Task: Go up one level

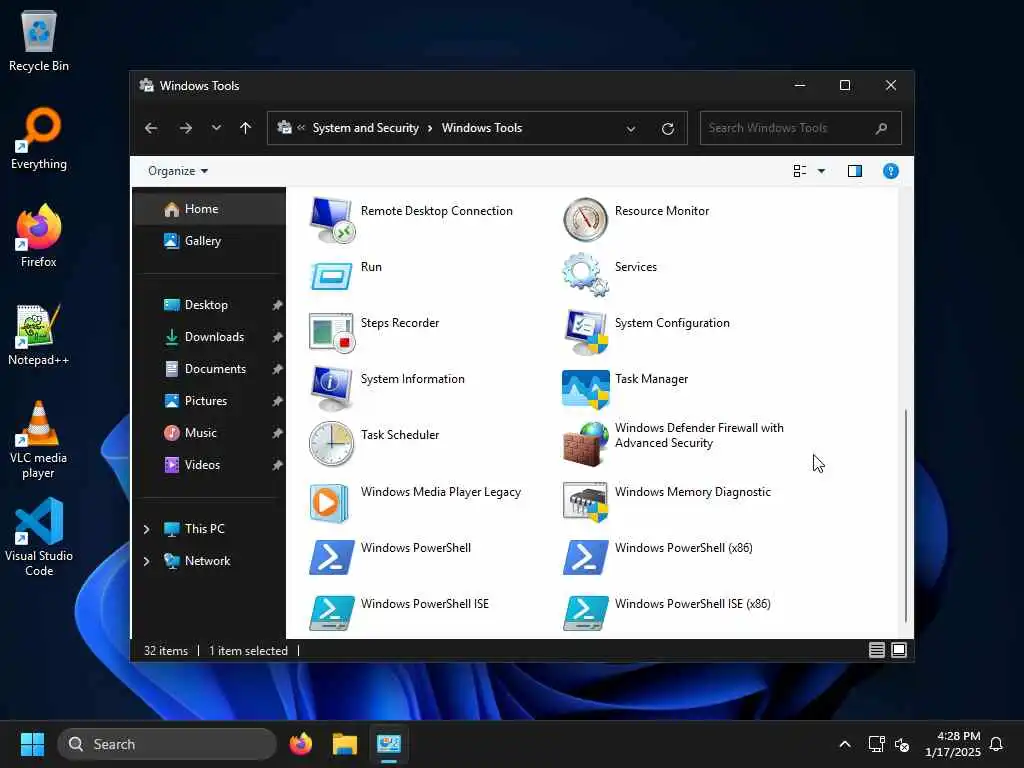Action: (246, 128)
